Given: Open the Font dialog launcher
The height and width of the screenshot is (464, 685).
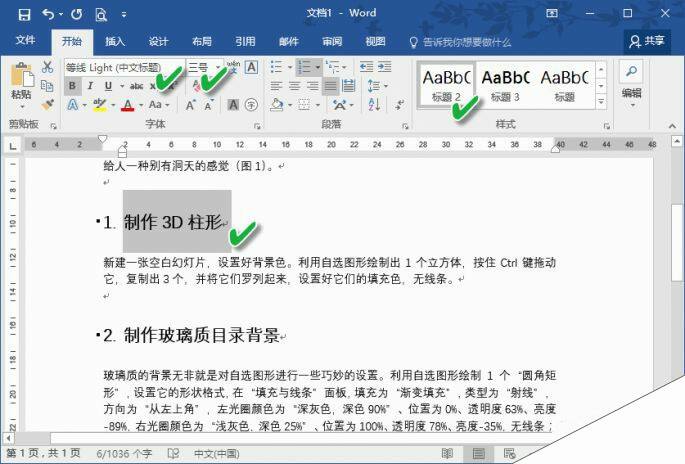Looking at the screenshot, I should coord(257,126).
